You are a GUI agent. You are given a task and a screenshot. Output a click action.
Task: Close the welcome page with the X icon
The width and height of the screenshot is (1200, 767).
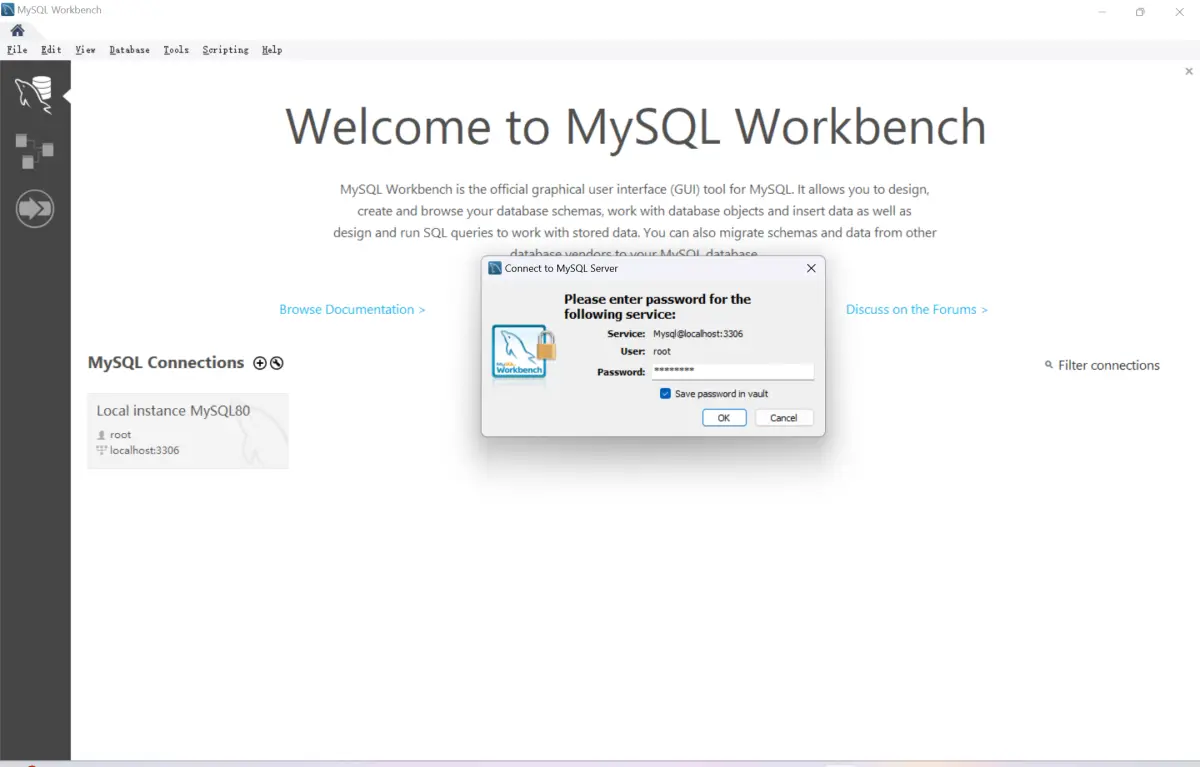coord(1189,71)
